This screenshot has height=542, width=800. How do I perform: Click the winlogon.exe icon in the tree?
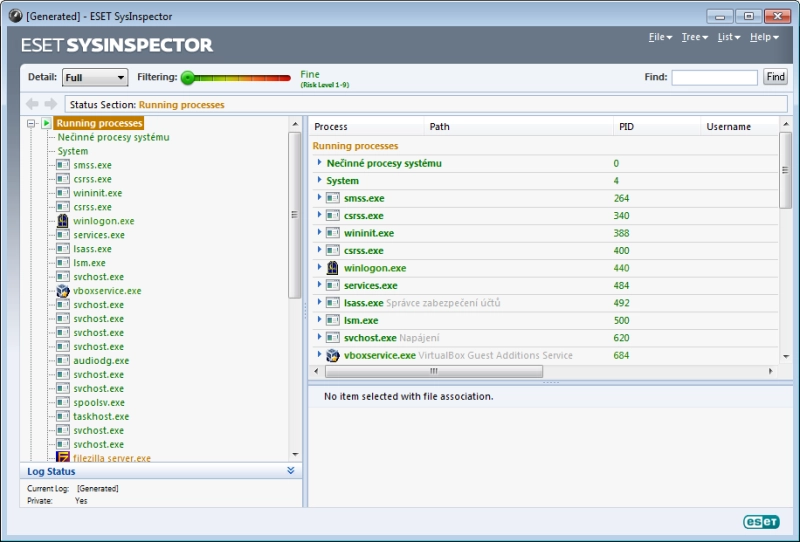pyautogui.click(x=63, y=221)
